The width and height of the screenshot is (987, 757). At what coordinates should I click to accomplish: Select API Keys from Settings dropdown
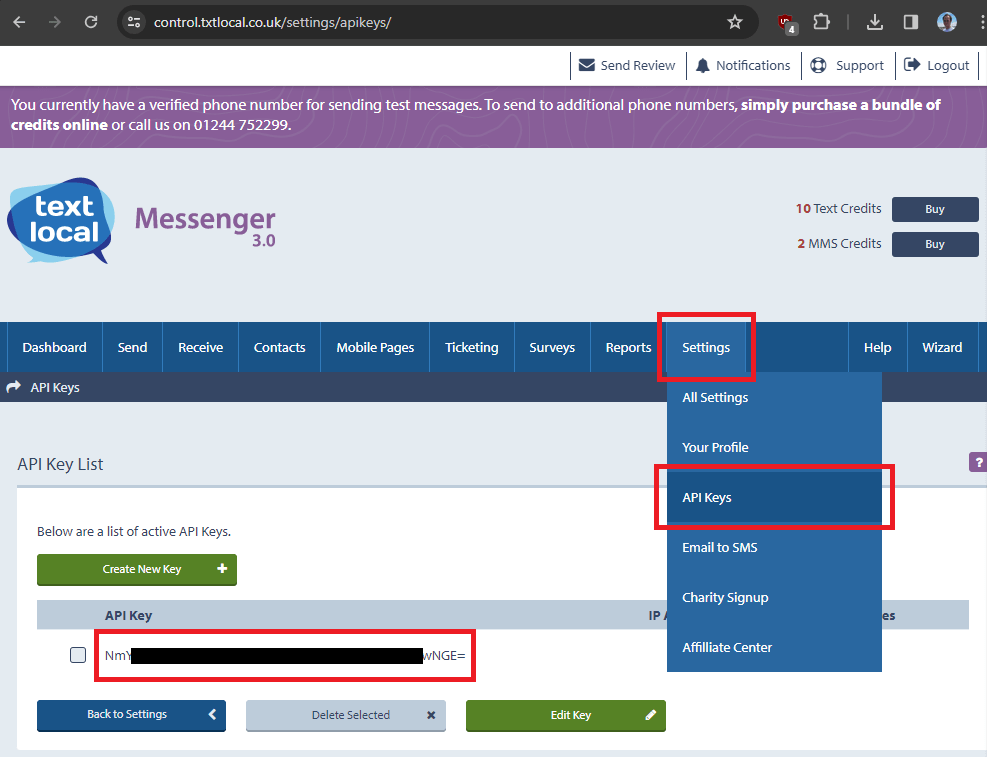[x=774, y=497]
